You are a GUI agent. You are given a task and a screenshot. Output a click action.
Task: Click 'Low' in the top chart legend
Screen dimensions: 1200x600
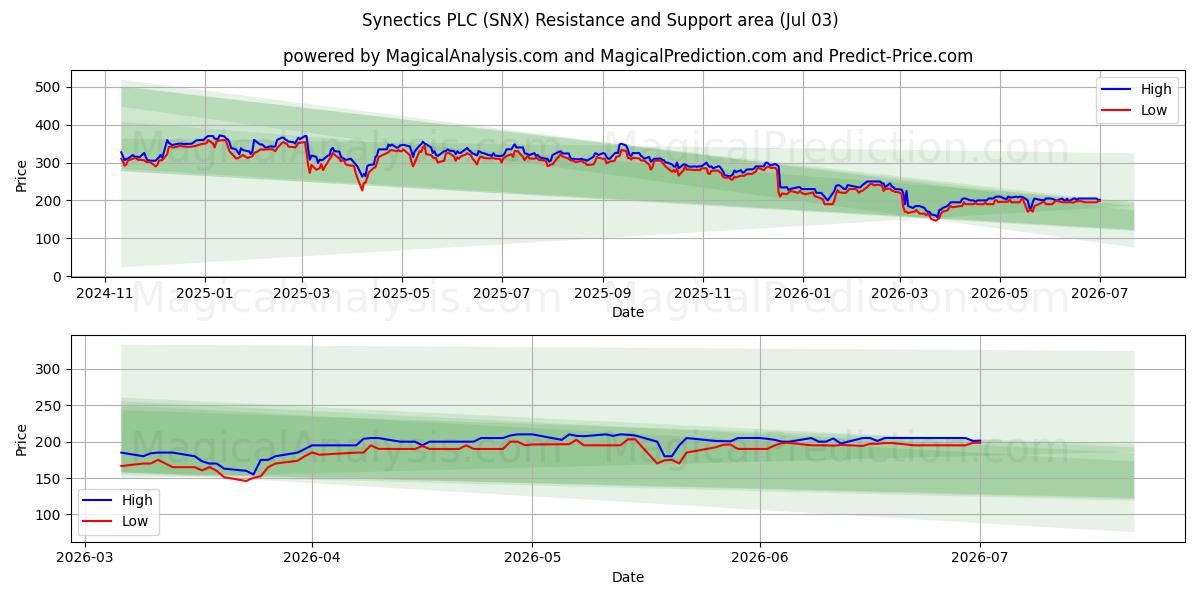coord(1154,110)
